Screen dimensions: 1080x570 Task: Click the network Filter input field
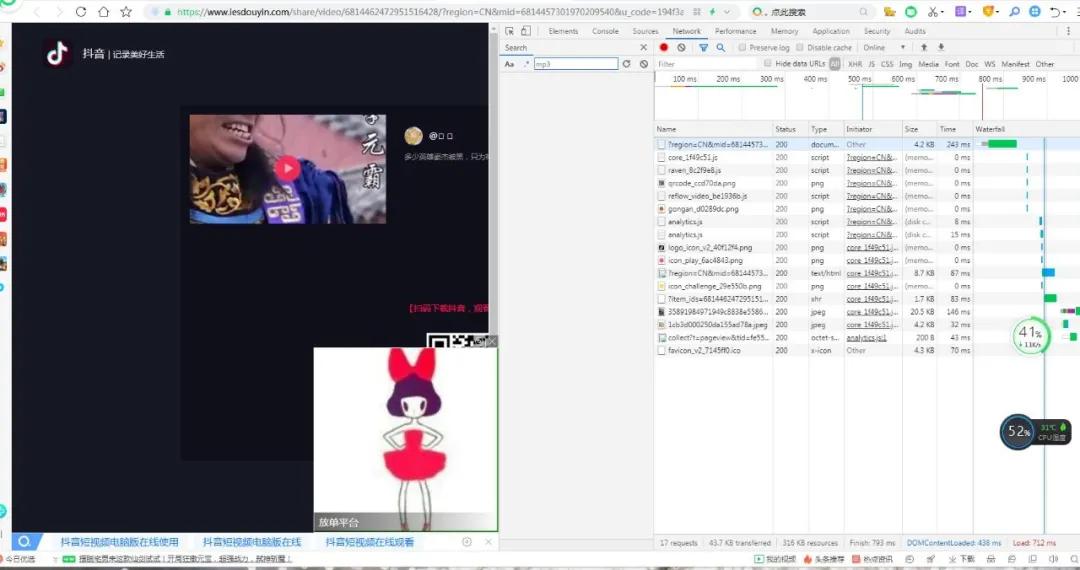[706, 64]
